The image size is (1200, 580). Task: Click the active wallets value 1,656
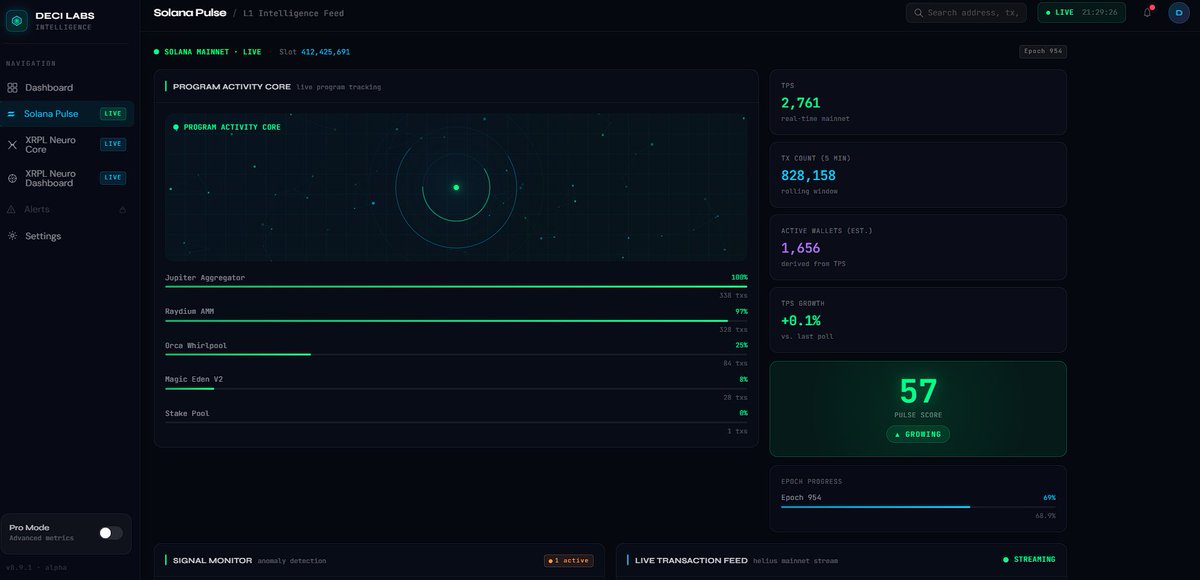800,248
